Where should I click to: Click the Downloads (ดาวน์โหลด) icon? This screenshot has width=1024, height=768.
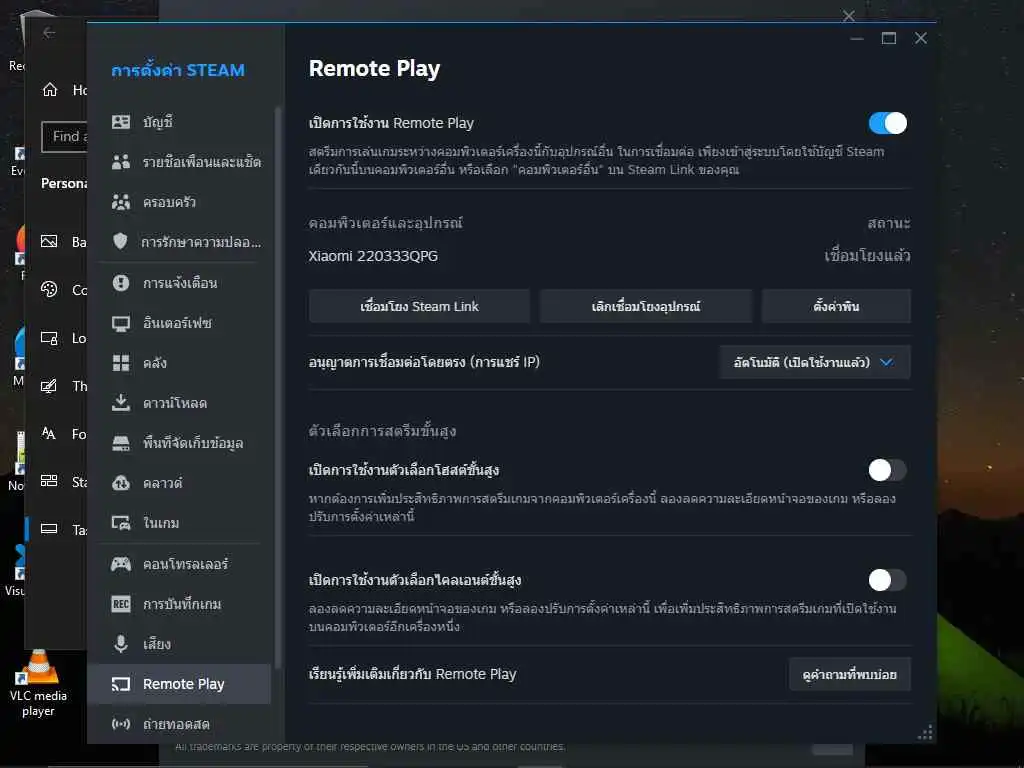(121, 403)
